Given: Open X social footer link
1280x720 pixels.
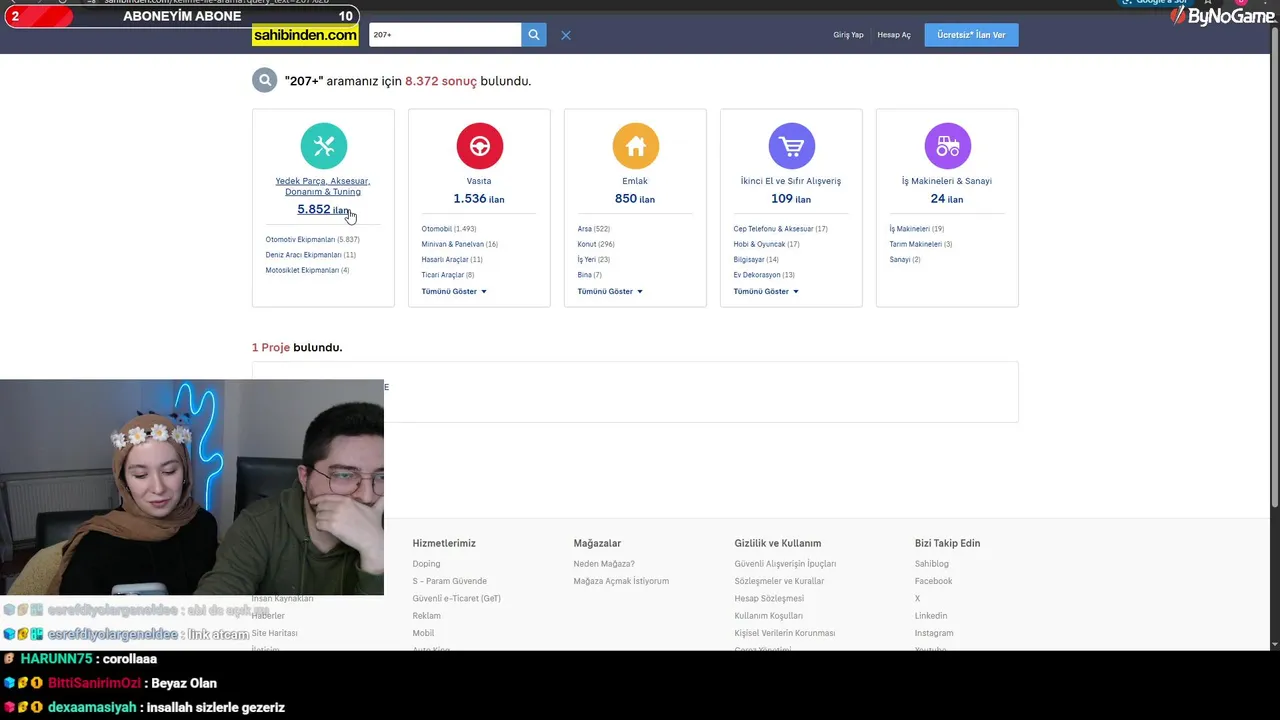Looking at the screenshot, I should (x=917, y=598).
